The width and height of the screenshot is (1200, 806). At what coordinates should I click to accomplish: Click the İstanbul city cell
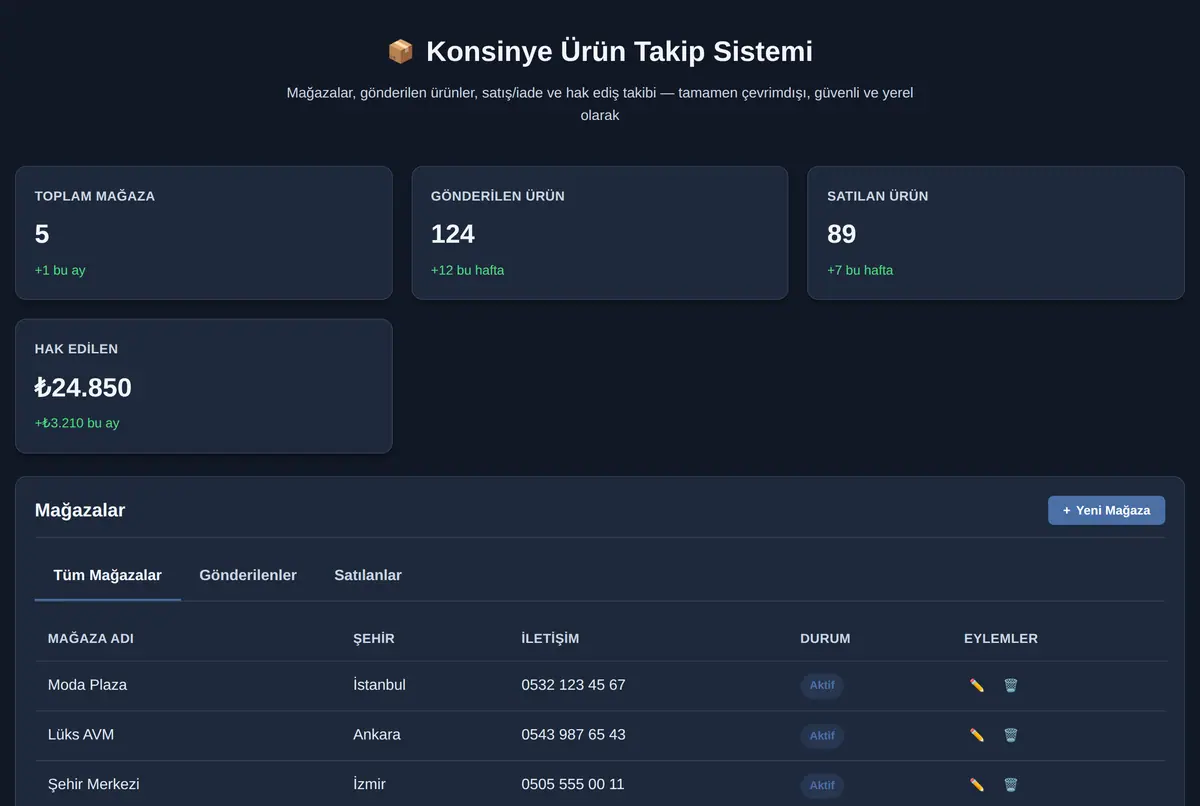pos(379,685)
